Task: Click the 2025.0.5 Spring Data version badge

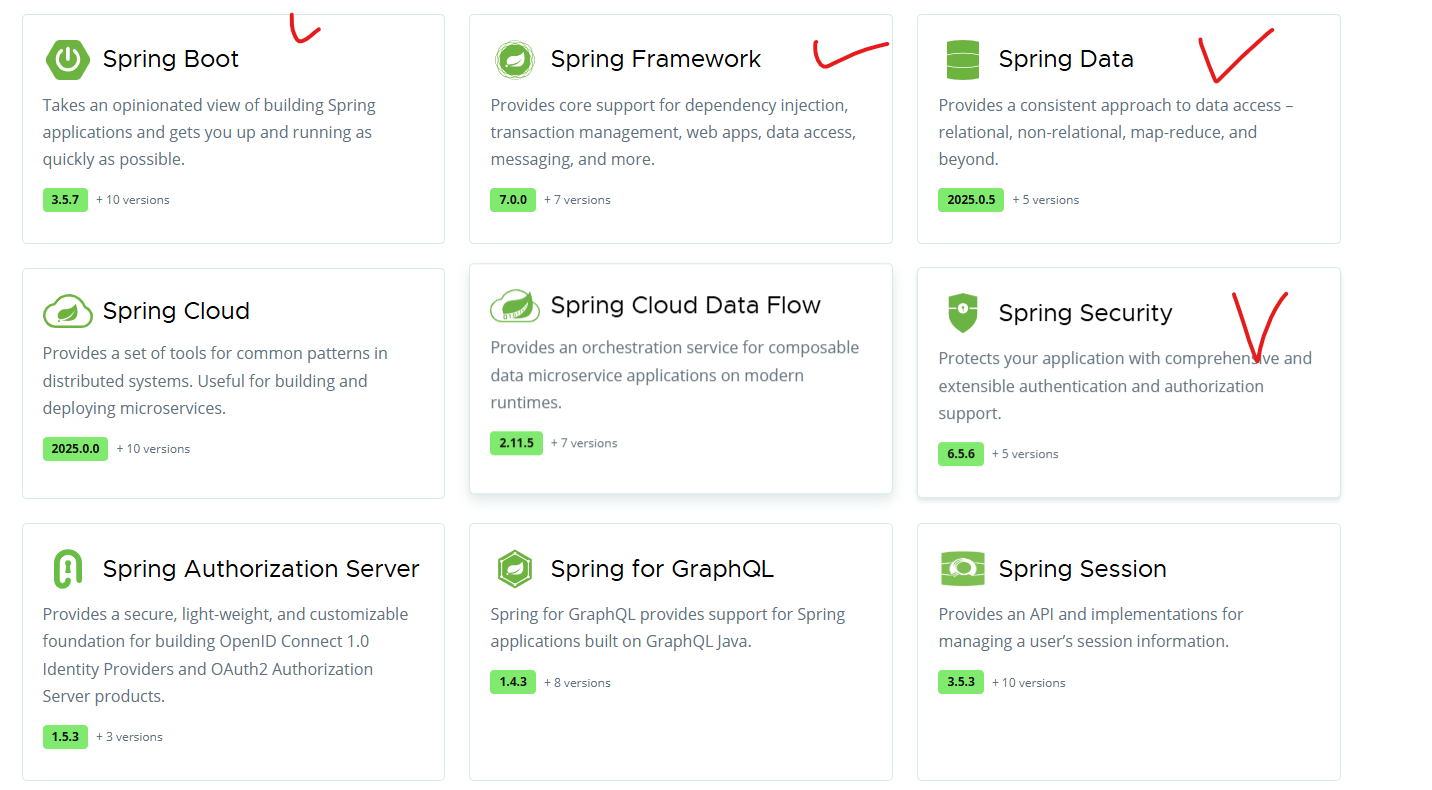Action: [x=971, y=200]
